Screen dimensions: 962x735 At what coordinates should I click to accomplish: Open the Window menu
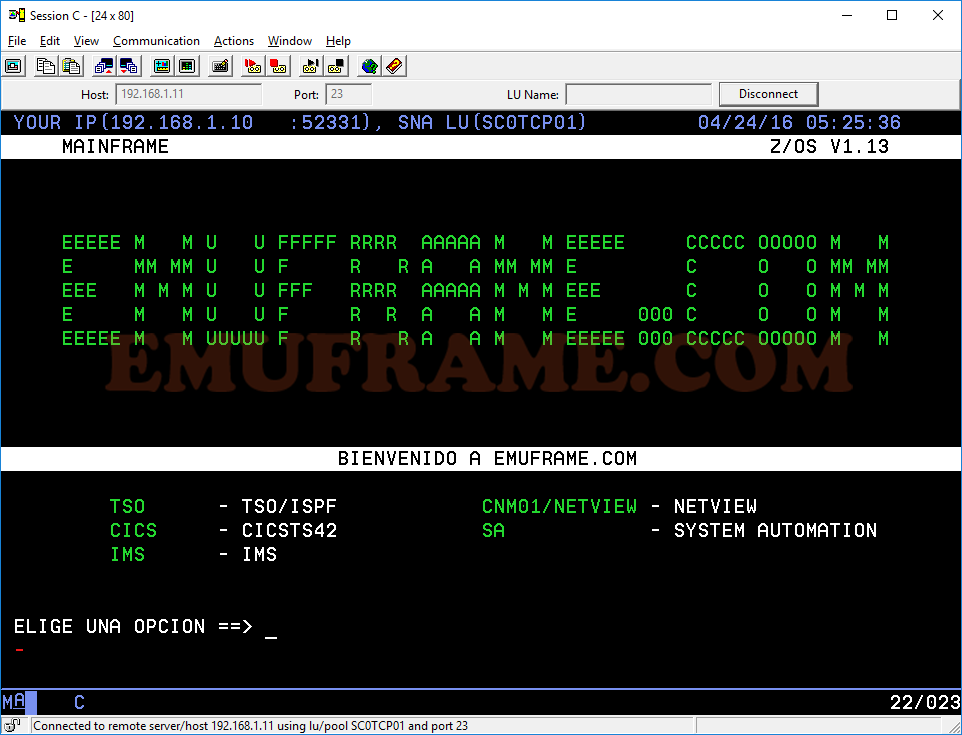click(x=289, y=41)
